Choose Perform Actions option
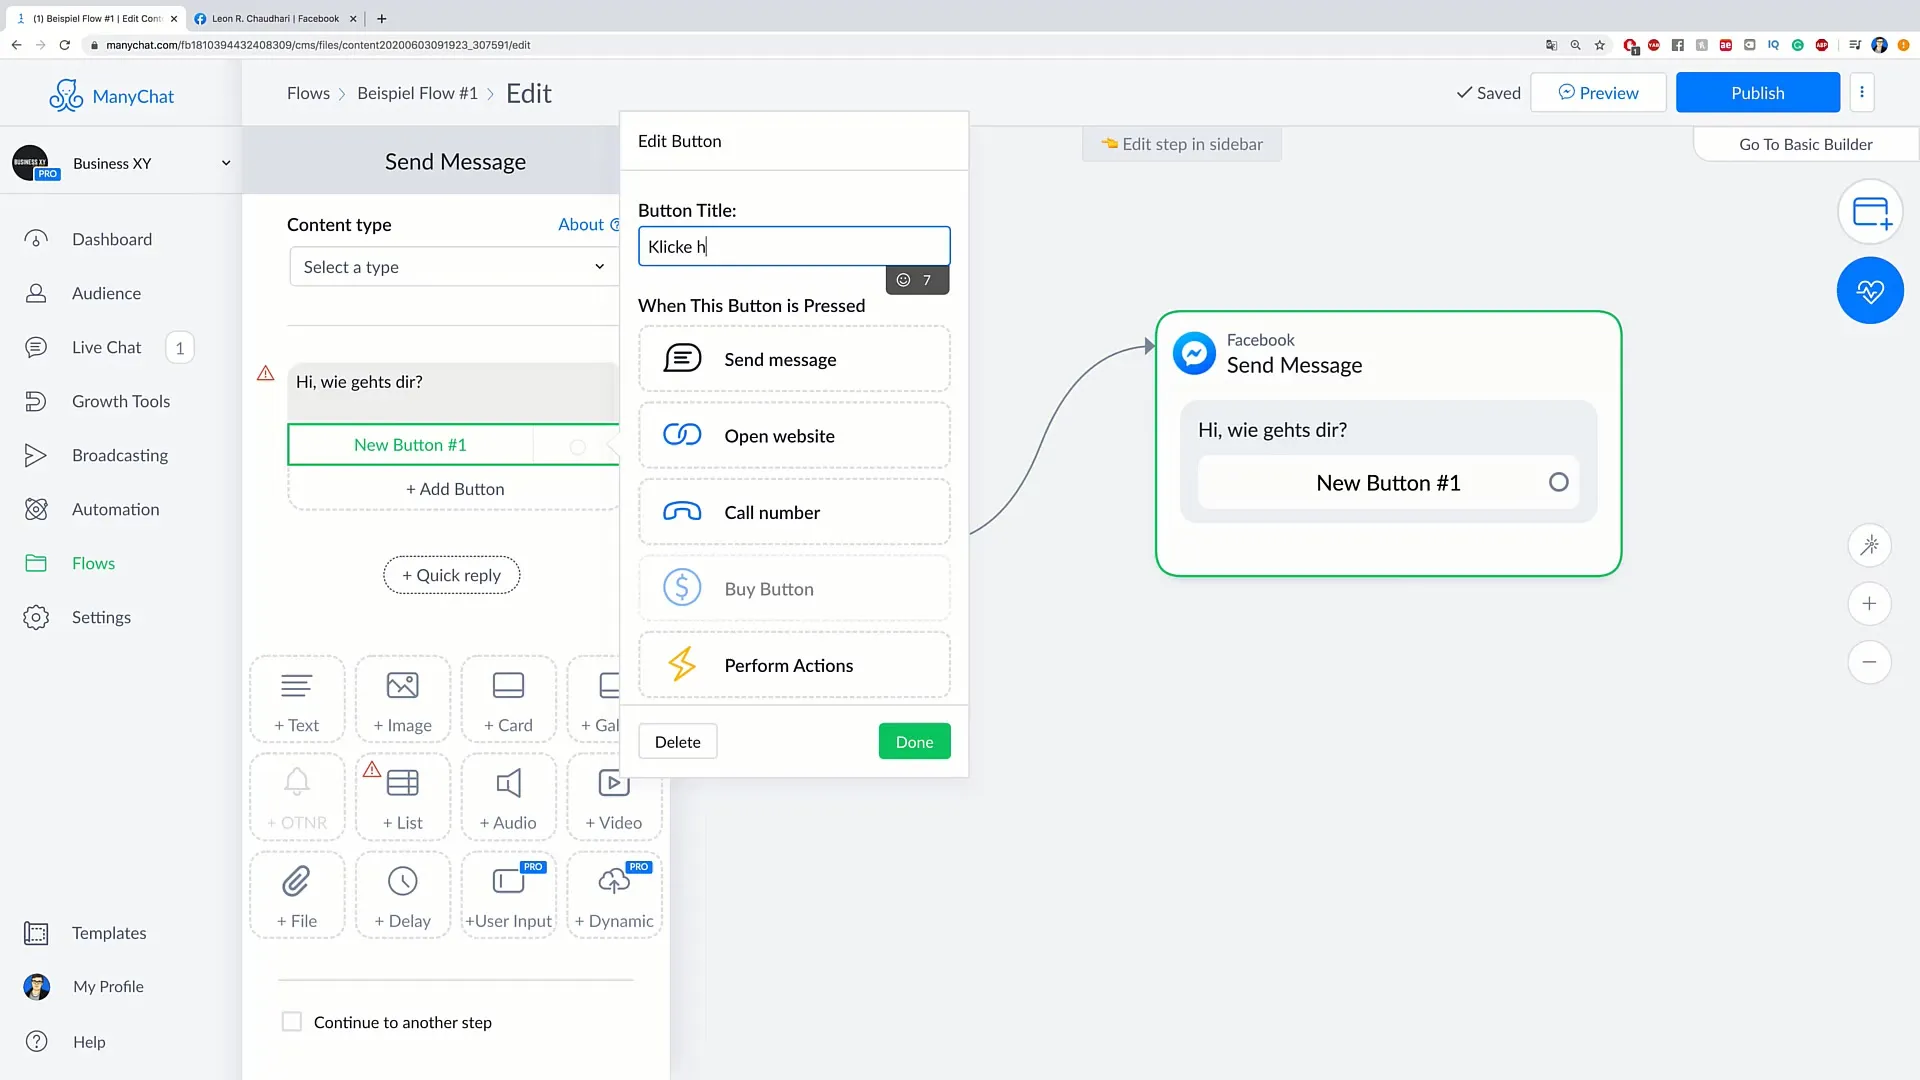1920x1080 pixels. pos(794,665)
